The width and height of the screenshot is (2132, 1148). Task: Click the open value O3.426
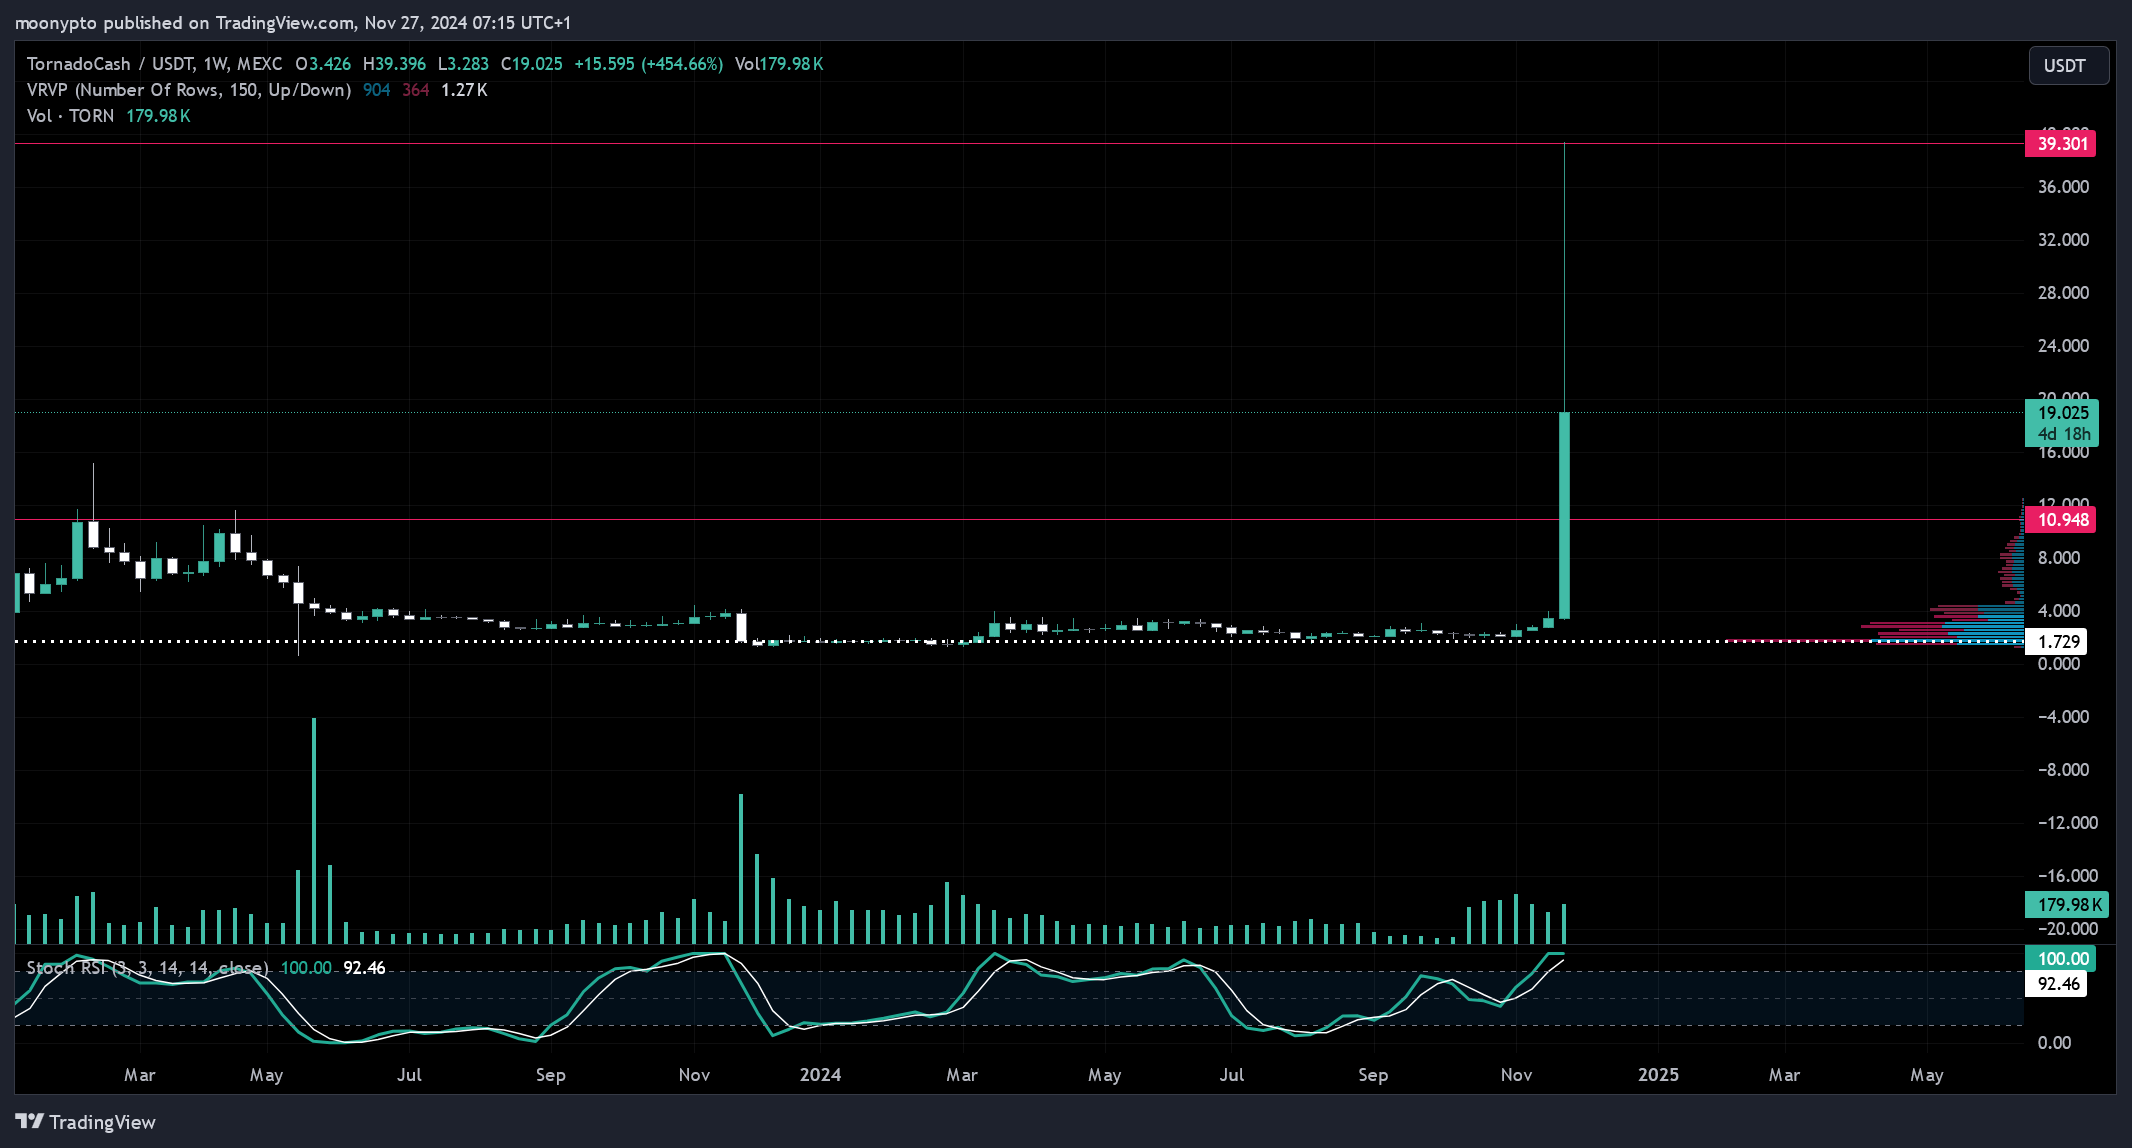[x=323, y=64]
